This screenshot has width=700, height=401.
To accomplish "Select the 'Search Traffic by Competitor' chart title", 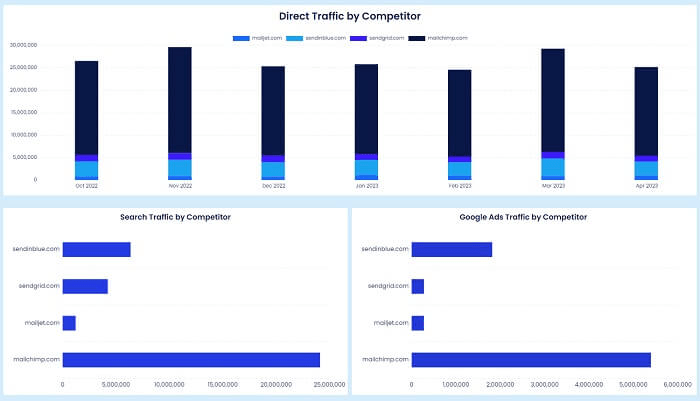I will click(175, 217).
